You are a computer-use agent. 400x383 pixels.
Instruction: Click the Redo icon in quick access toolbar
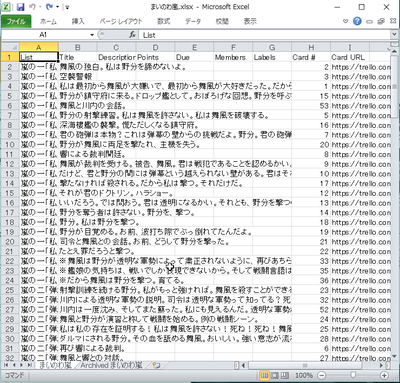(49, 7)
